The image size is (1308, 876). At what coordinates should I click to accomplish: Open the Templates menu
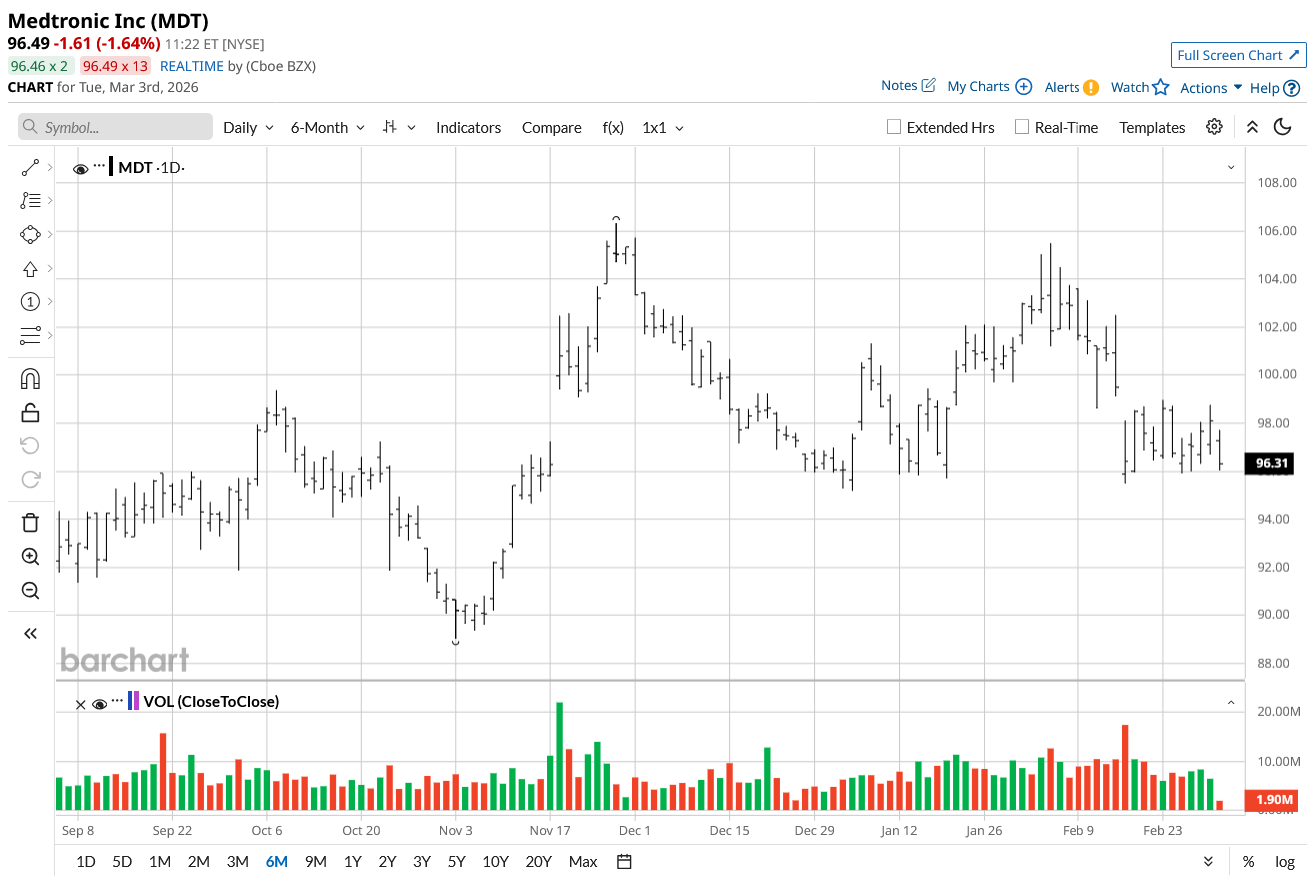click(x=1152, y=127)
